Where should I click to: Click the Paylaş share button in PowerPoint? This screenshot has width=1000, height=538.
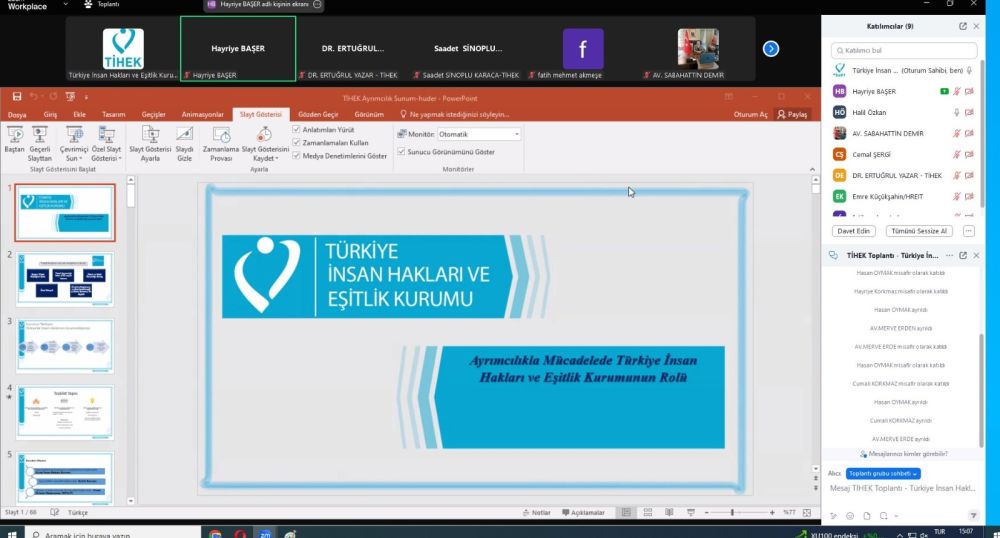tap(792, 115)
